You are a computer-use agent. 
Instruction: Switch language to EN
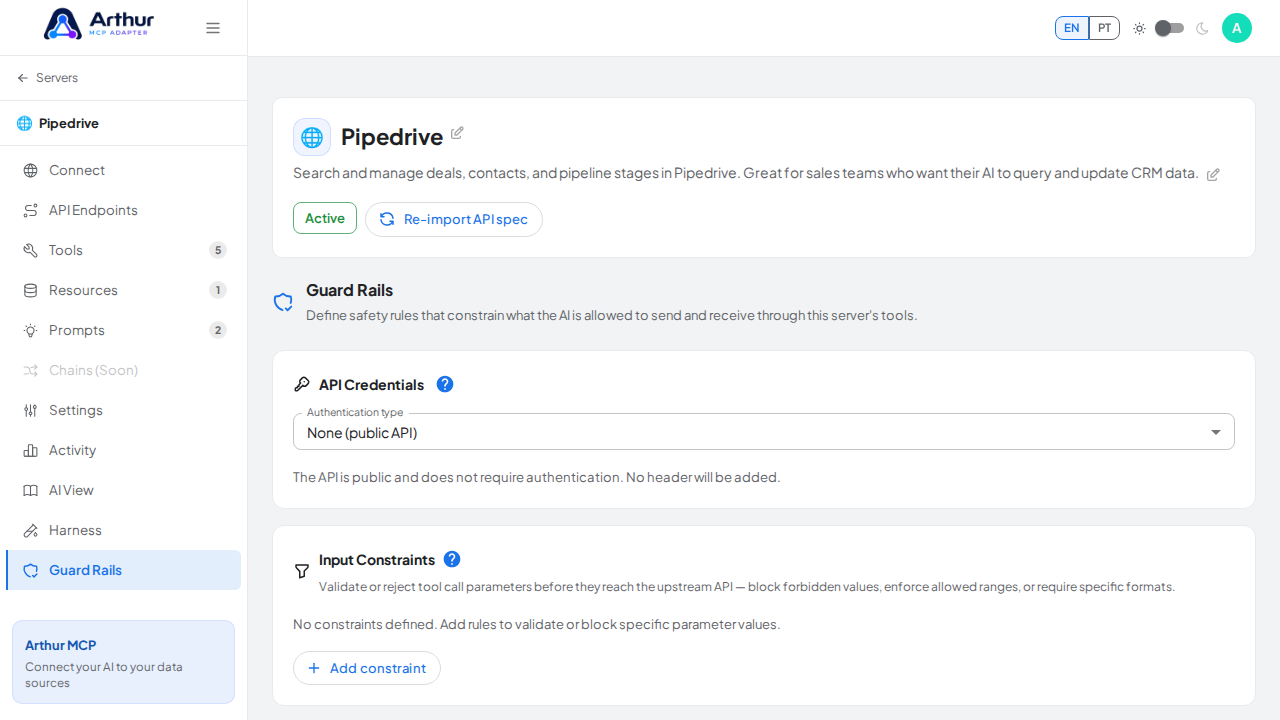(x=1072, y=28)
